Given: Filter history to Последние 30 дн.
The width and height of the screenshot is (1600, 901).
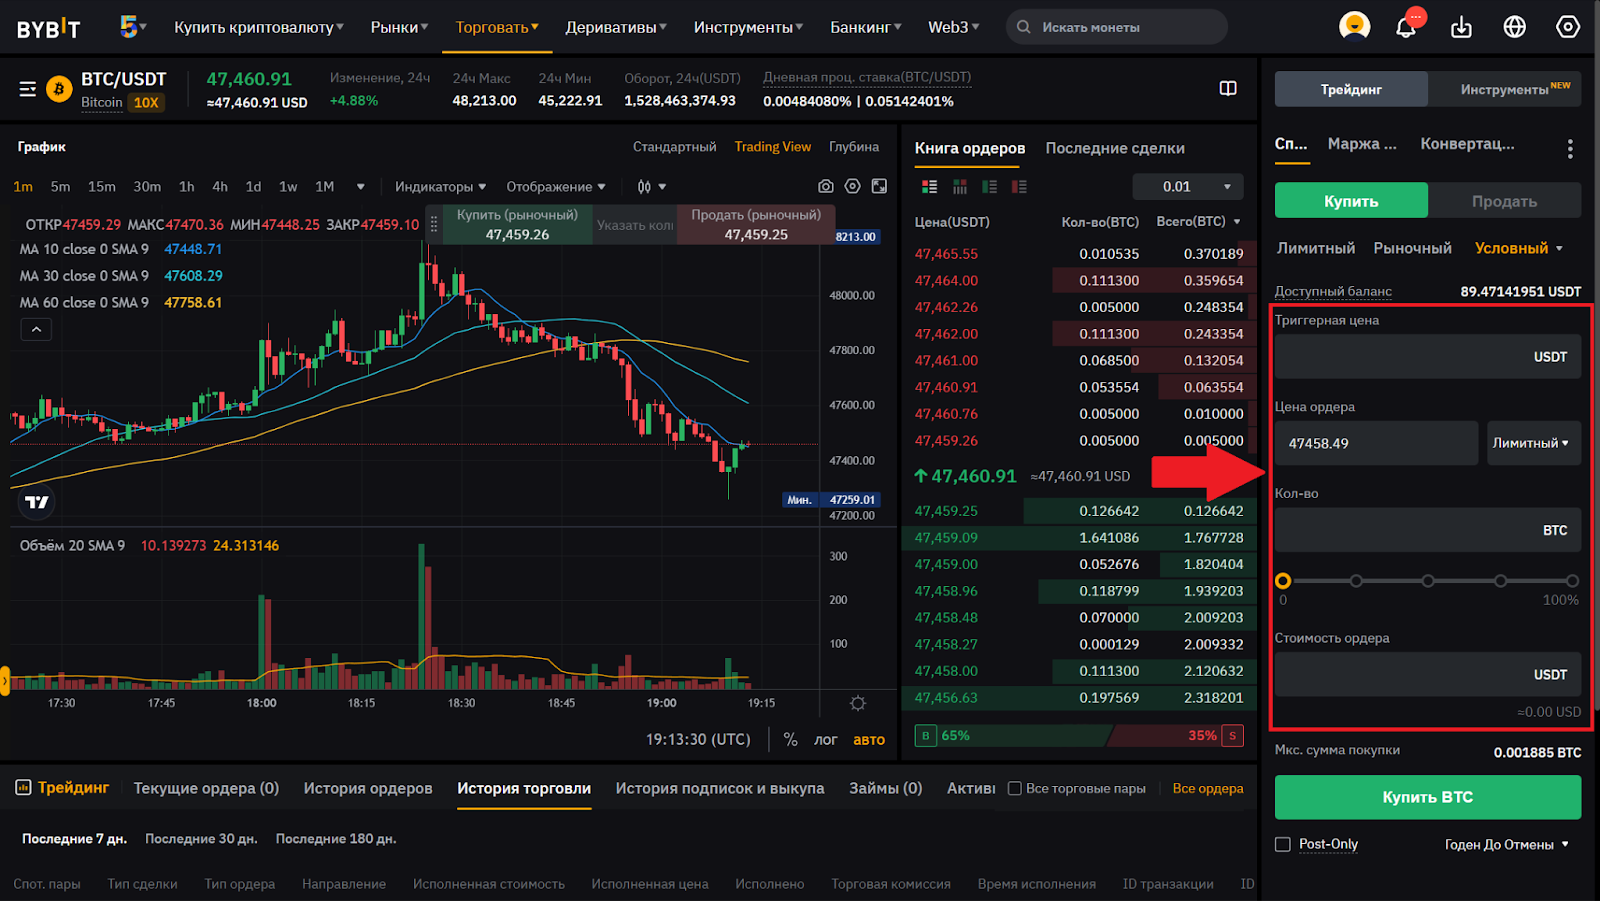Looking at the screenshot, I should coord(201,839).
